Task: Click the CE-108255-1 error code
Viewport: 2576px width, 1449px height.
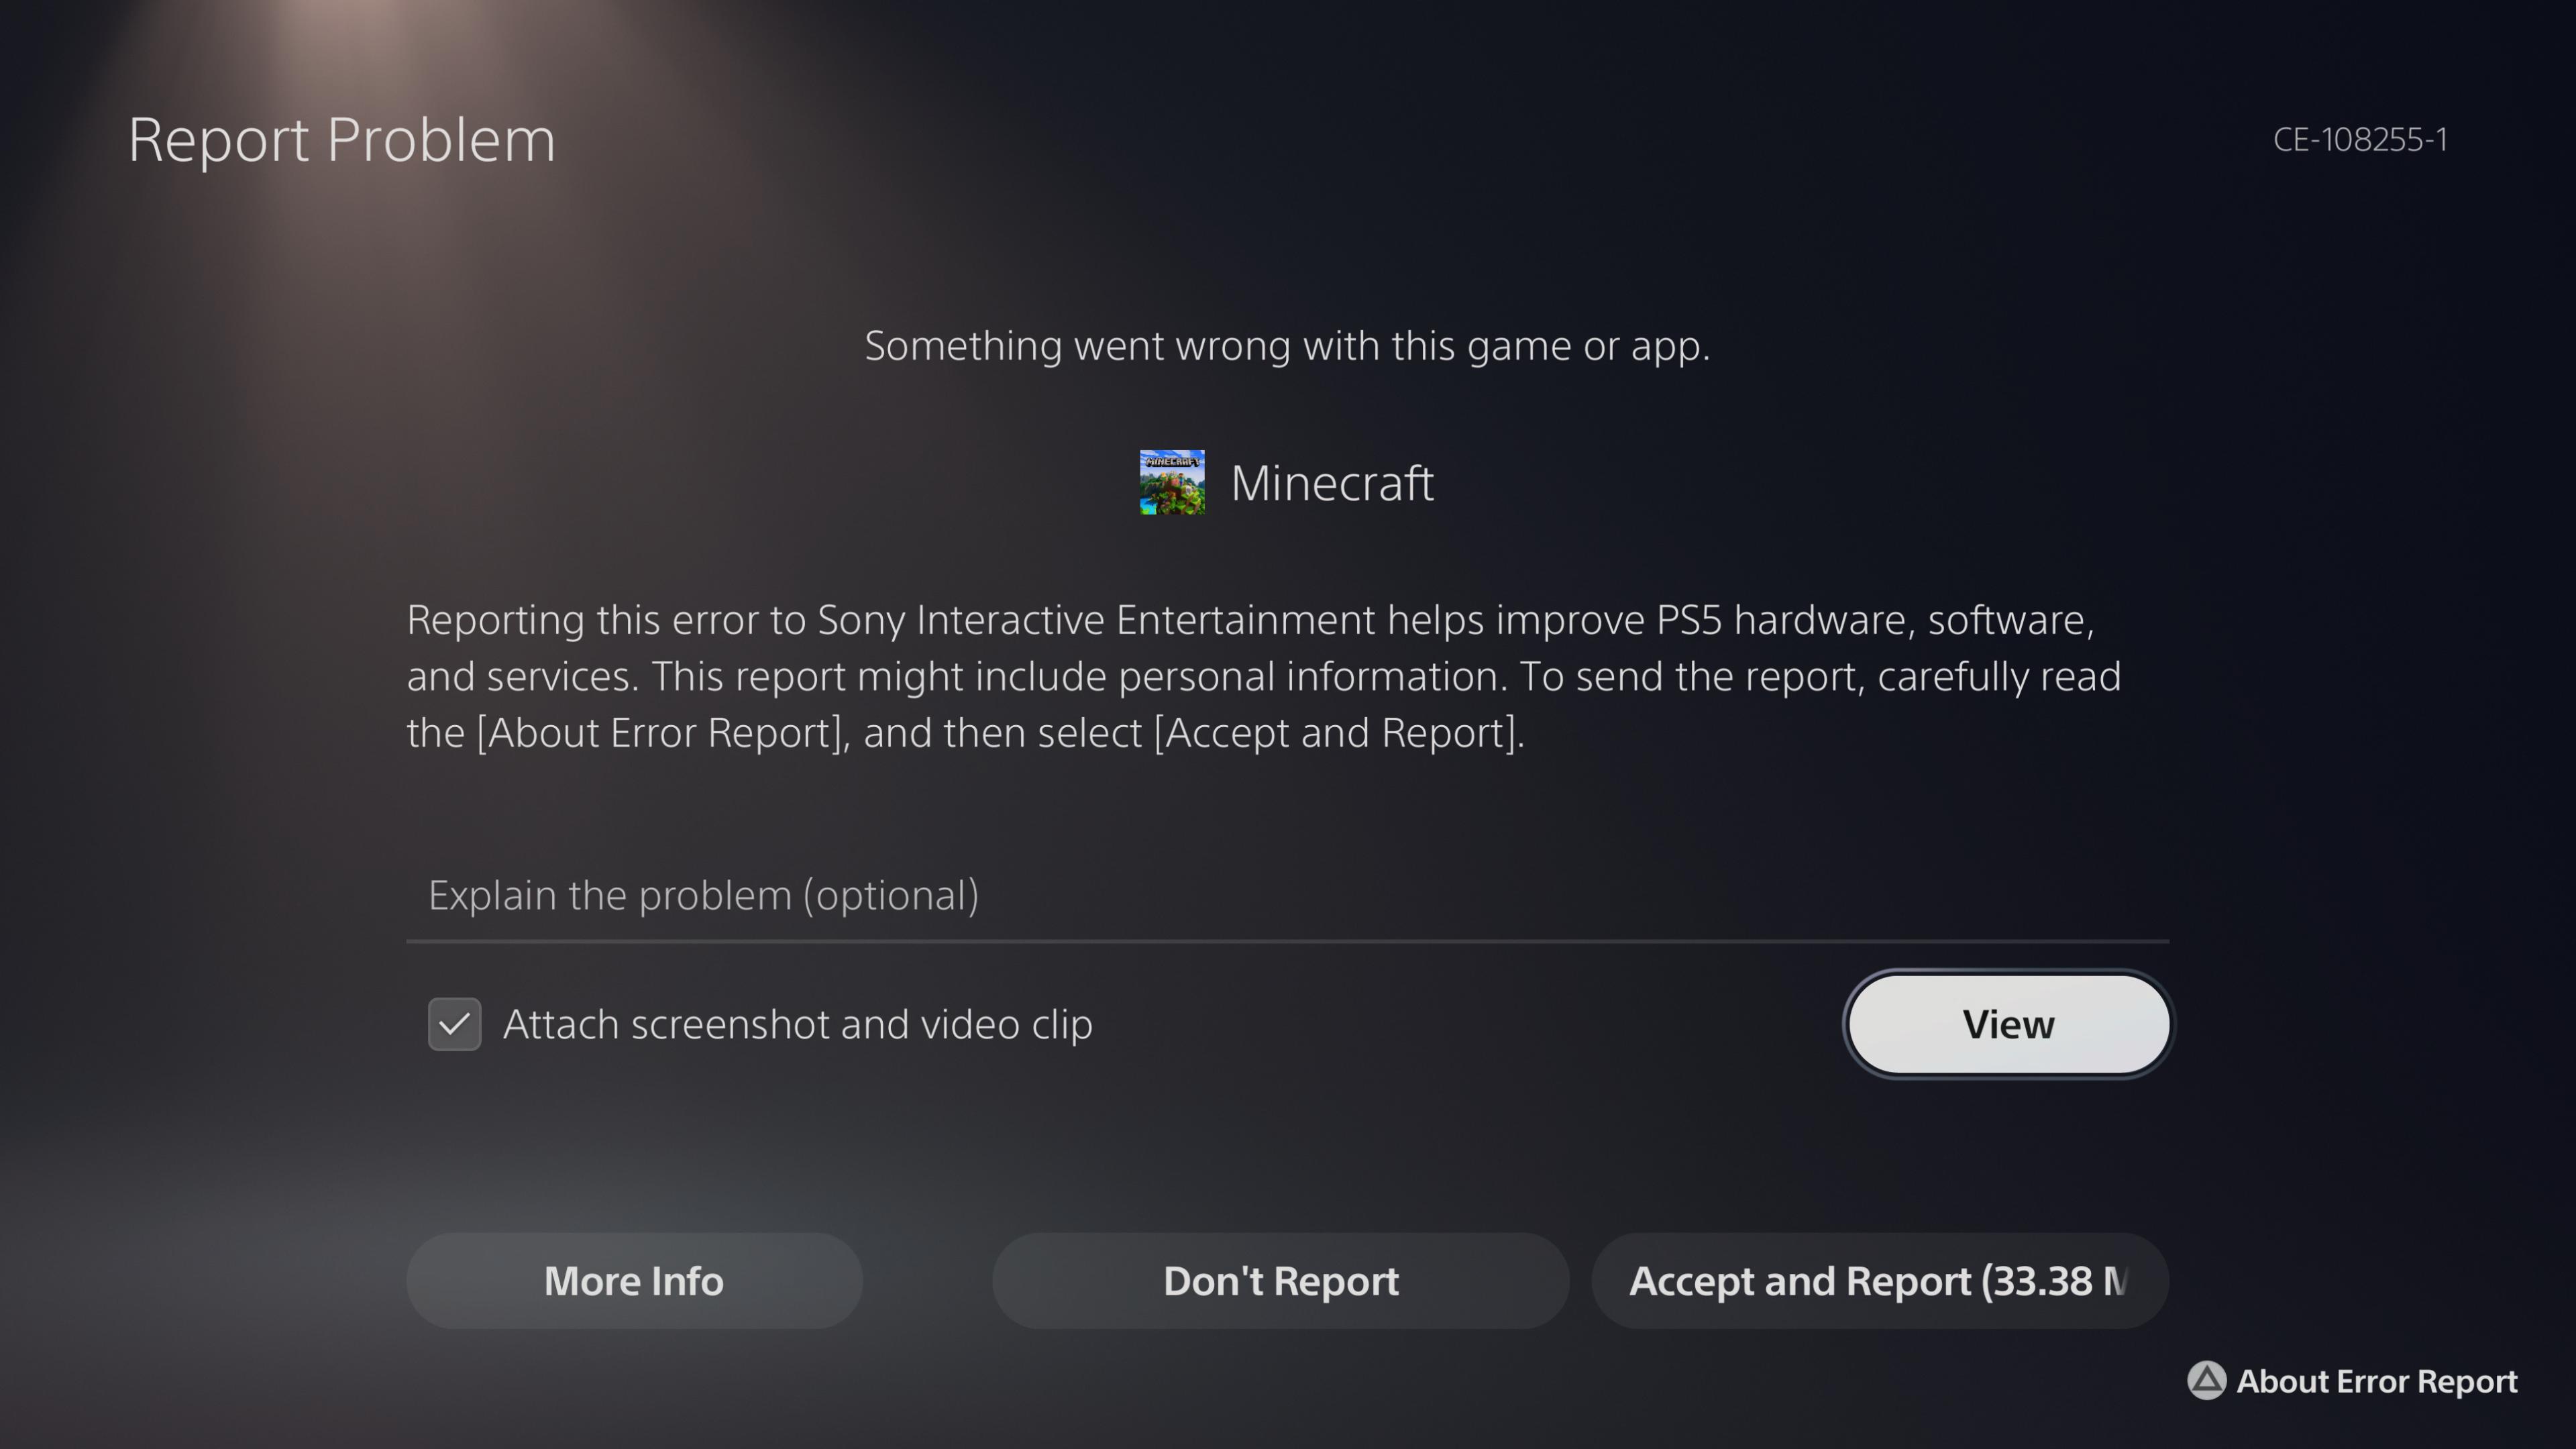Action: pyautogui.click(x=2359, y=139)
